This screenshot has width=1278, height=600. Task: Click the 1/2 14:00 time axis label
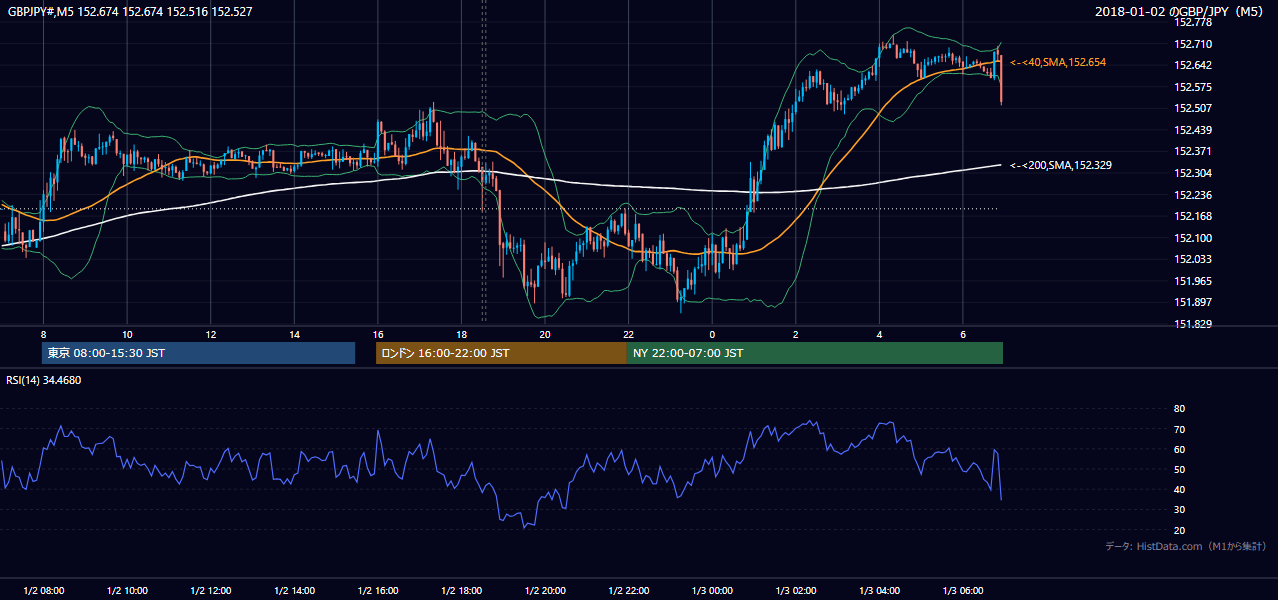295,591
